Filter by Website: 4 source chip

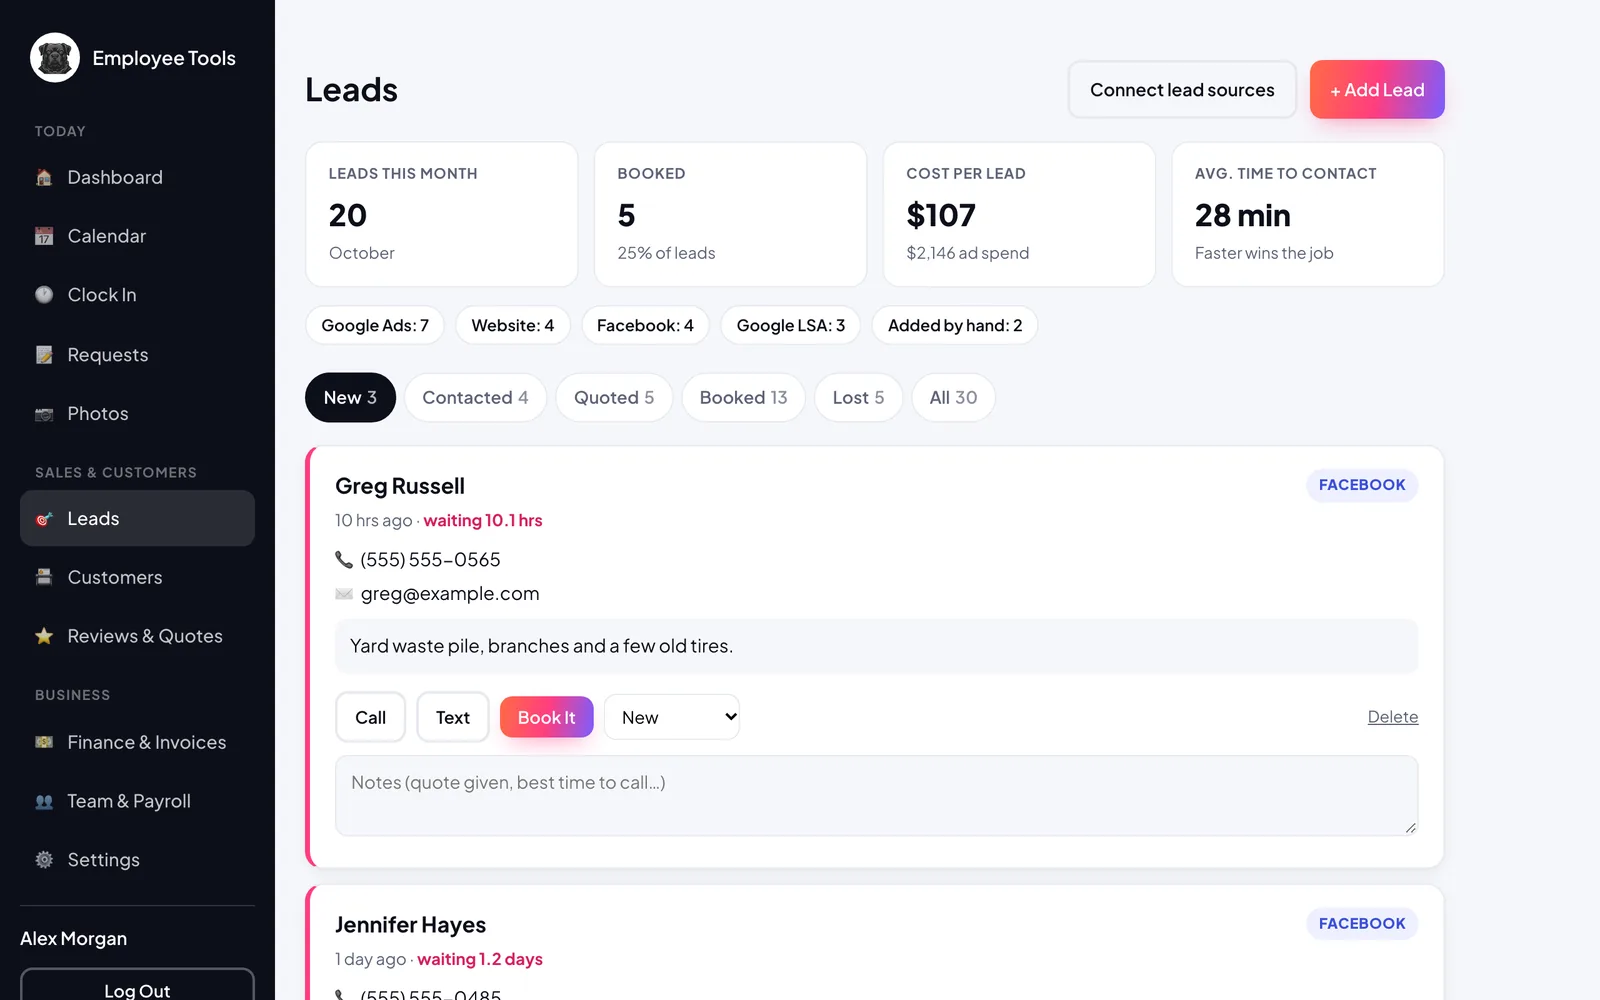[512, 325]
